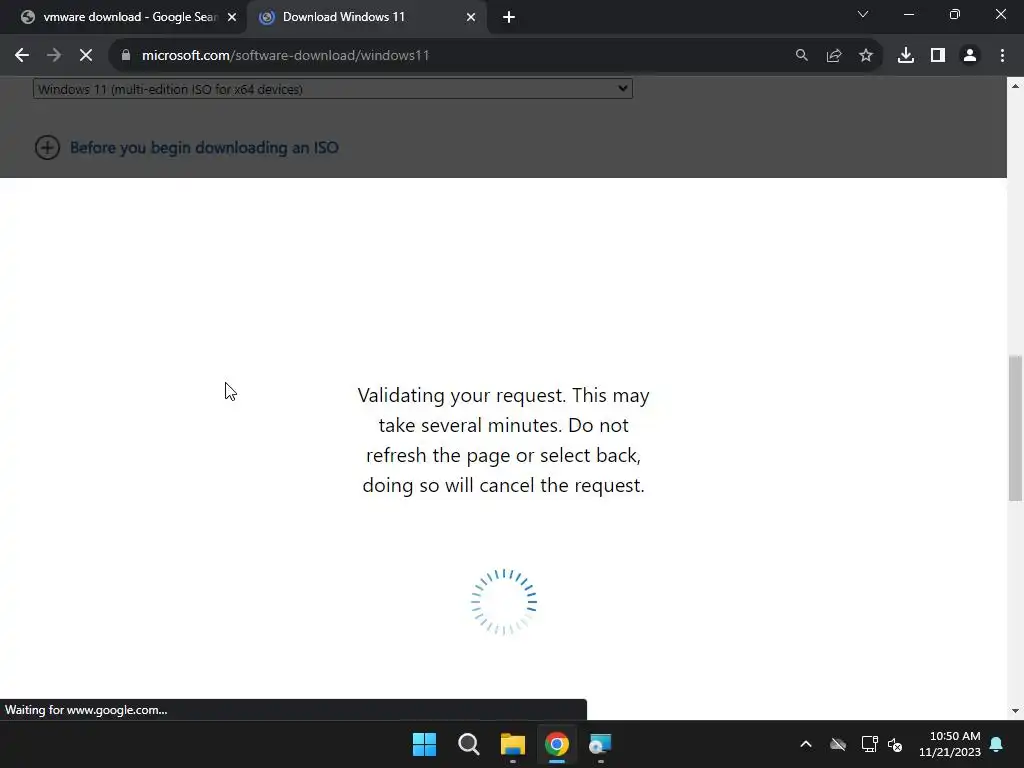Open the notification bell icon

997,744
